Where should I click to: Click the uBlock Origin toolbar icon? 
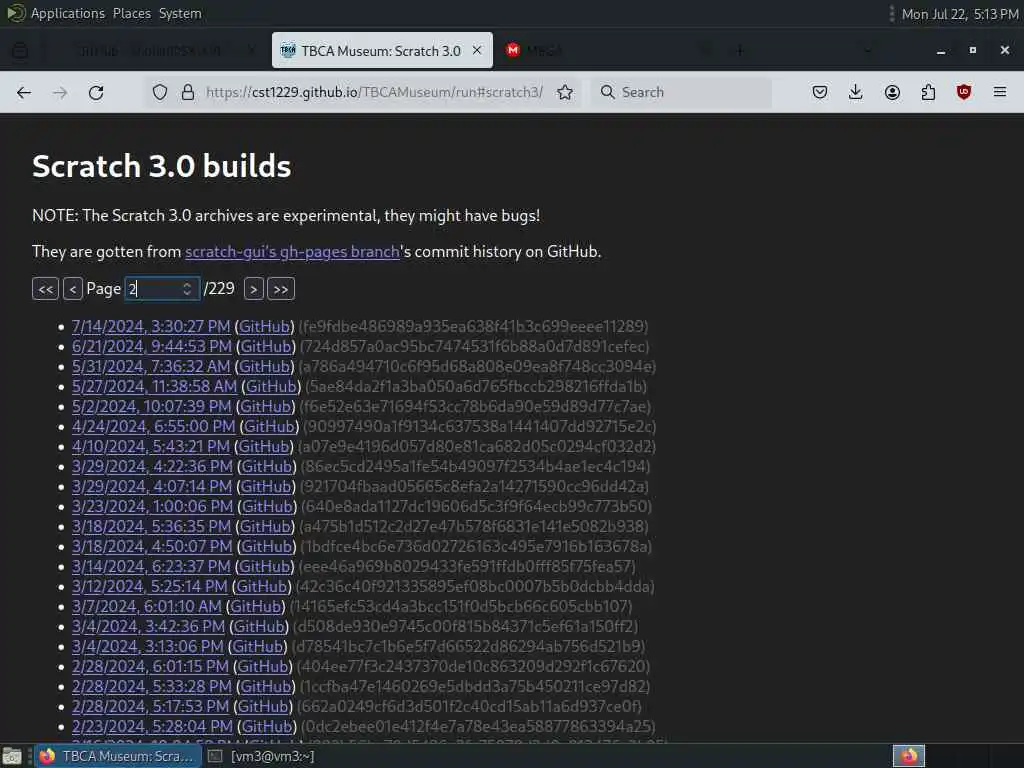click(x=964, y=92)
